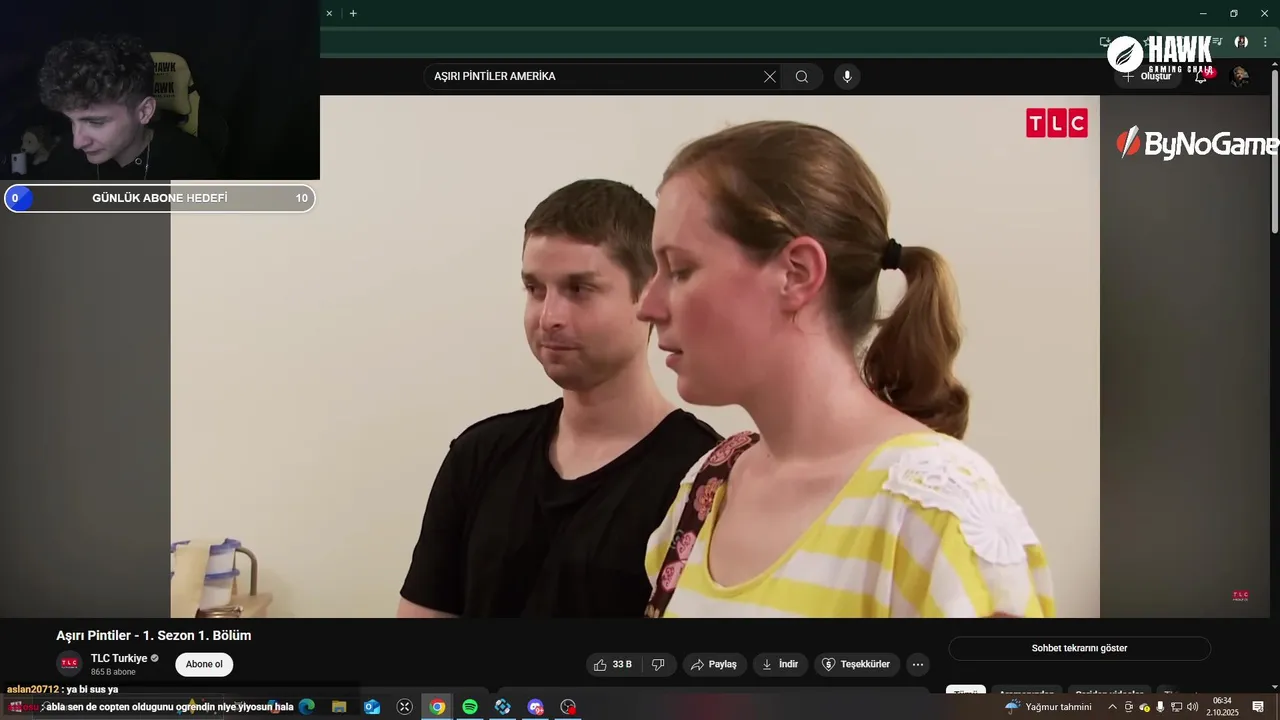
Task: Open the clock and calendar flyout
Action: point(1222,707)
